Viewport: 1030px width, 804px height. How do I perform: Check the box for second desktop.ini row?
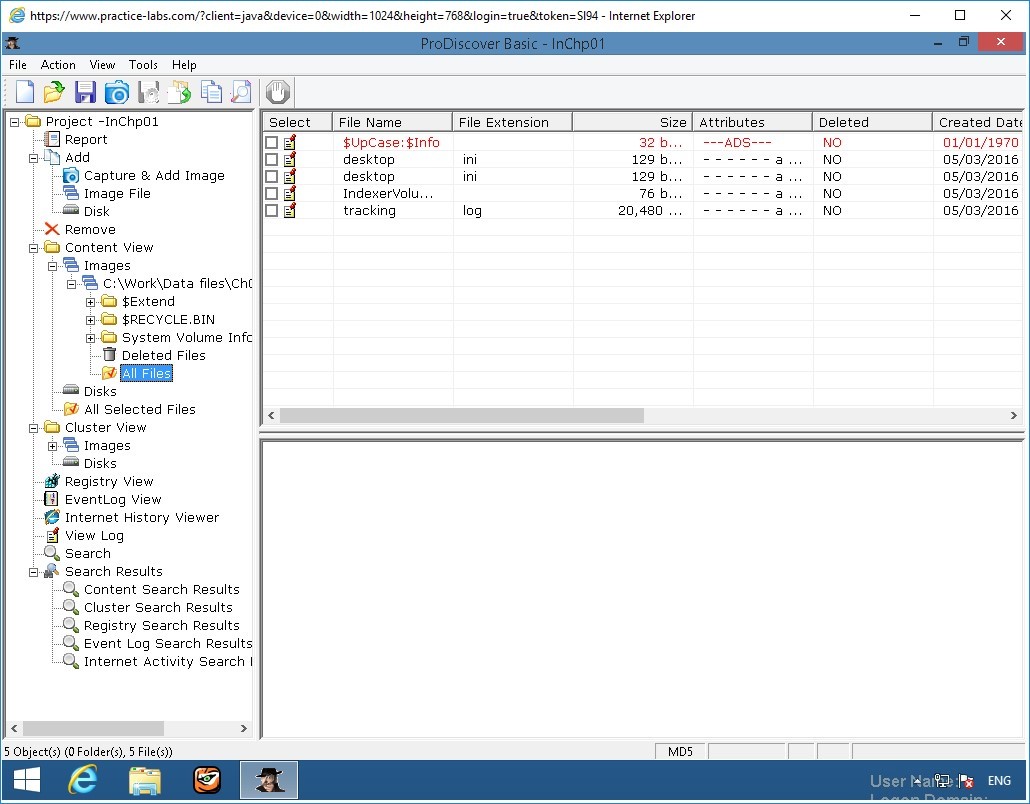click(271, 177)
